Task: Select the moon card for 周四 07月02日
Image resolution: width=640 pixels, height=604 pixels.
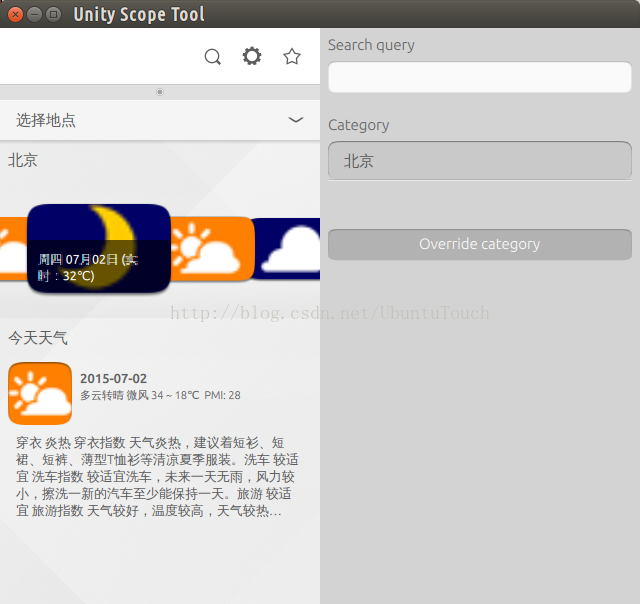Action: tap(99, 248)
